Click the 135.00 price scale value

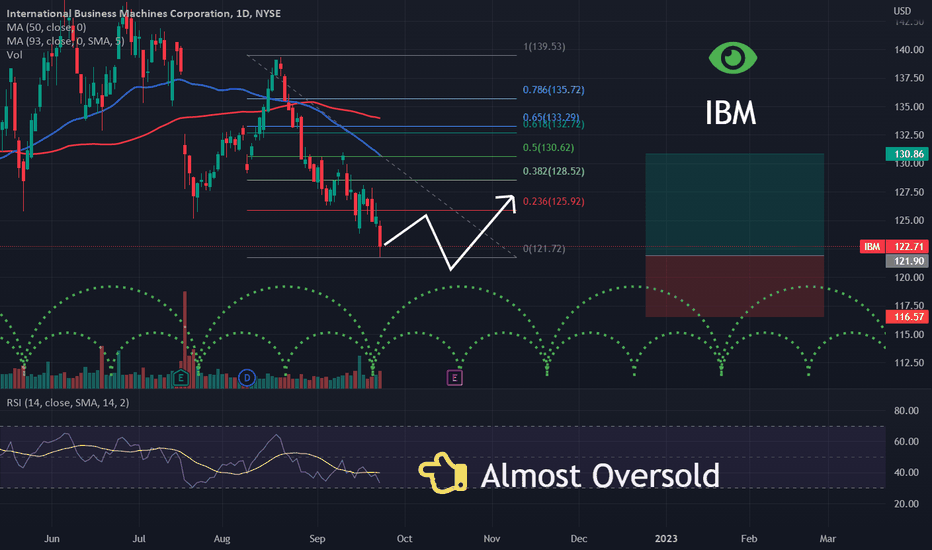pyautogui.click(x=909, y=106)
